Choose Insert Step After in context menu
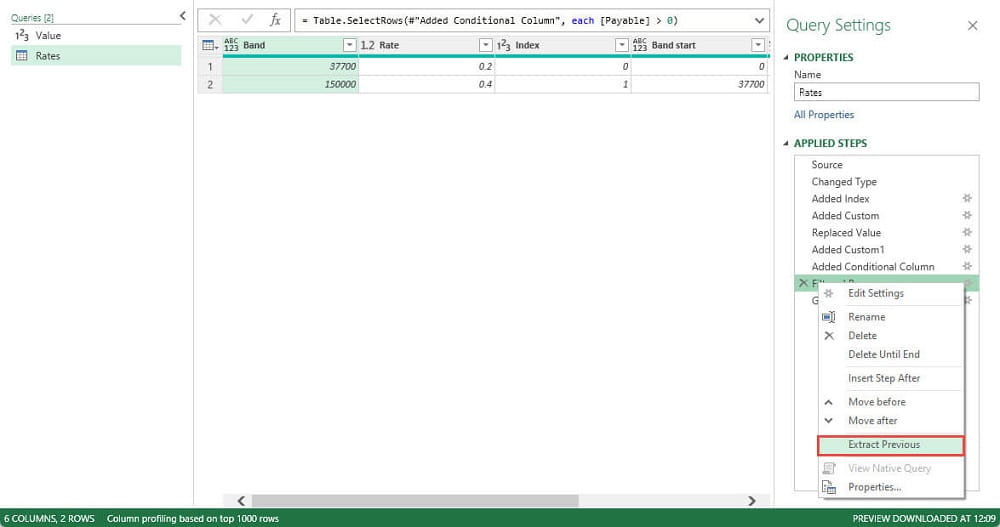Viewport: 1000px width, 527px height. point(884,378)
